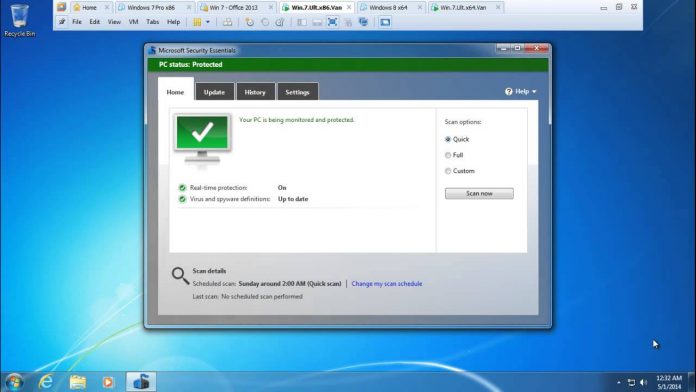Click the Unity mode toolbar icon
The height and width of the screenshot is (392, 696).
(x=348, y=22)
